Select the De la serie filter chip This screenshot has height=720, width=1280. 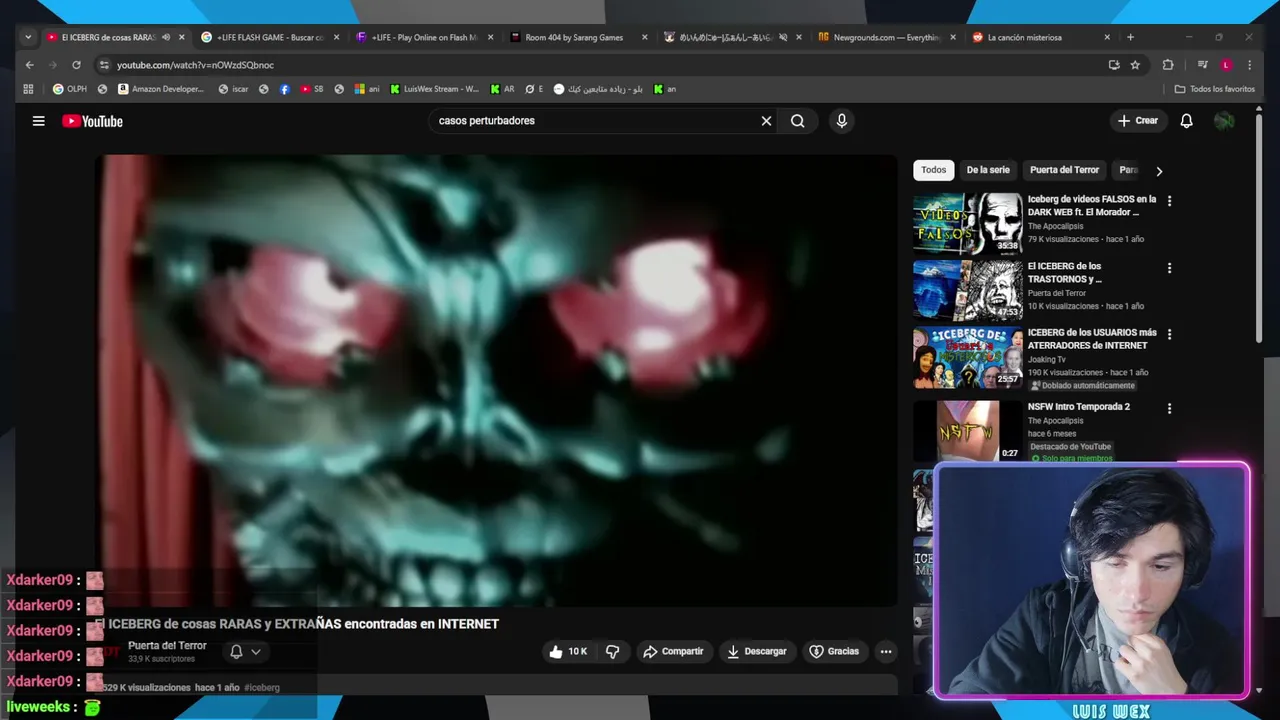988,170
